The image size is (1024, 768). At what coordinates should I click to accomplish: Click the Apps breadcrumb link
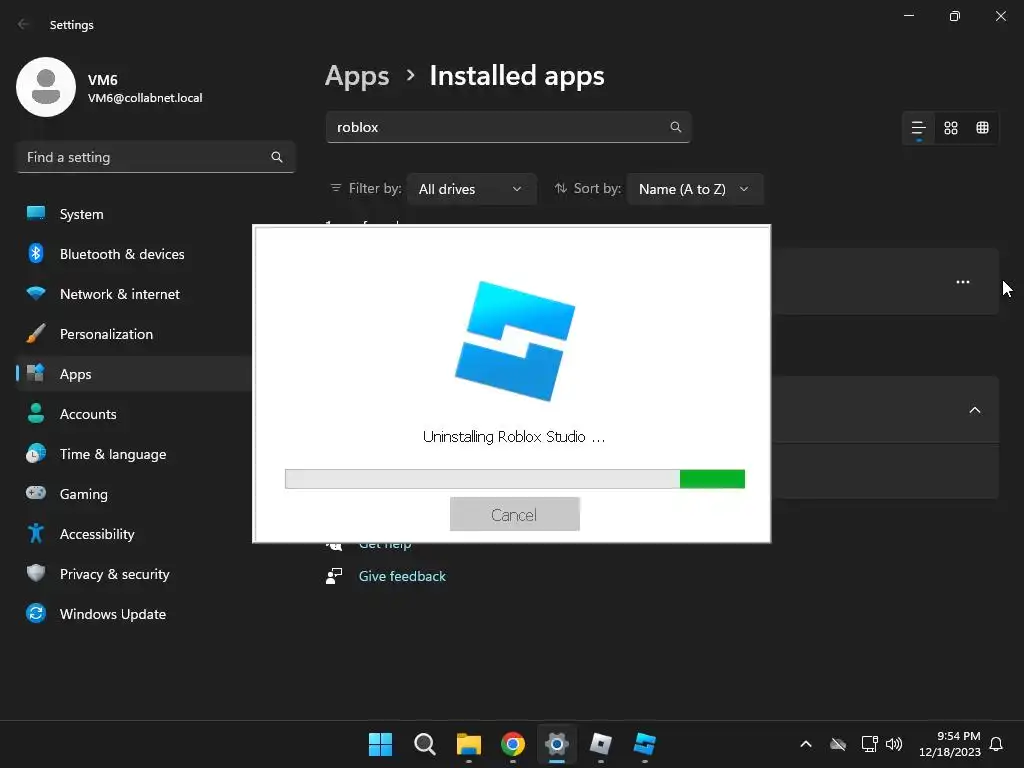(x=357, y=76)
